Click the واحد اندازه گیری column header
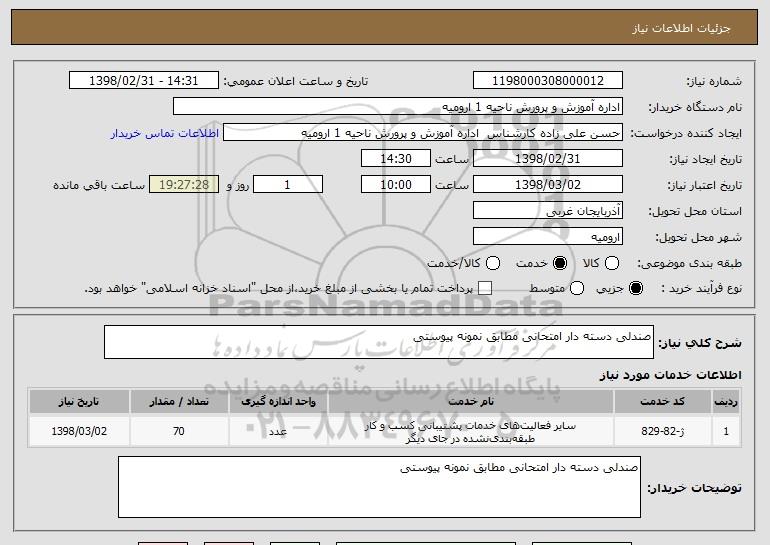This screenshot has width=770, height=545. point(278,402)
